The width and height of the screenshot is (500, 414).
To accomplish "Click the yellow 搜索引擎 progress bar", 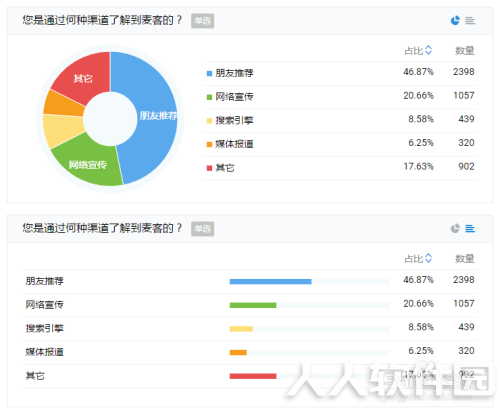I will click(241, 329).
